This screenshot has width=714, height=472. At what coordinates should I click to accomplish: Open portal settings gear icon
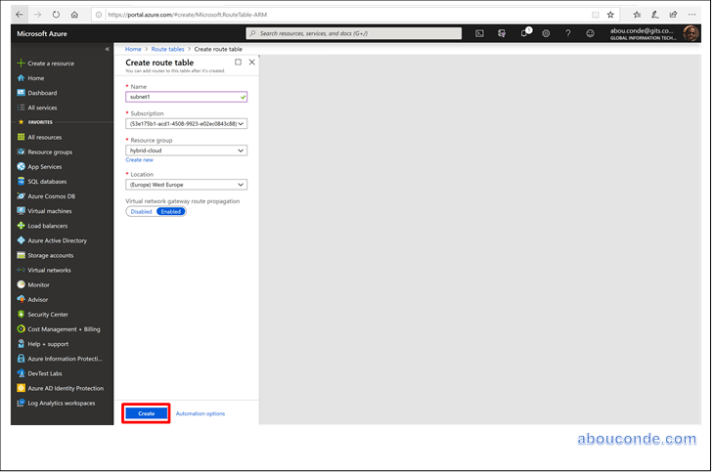pos(546,33)
